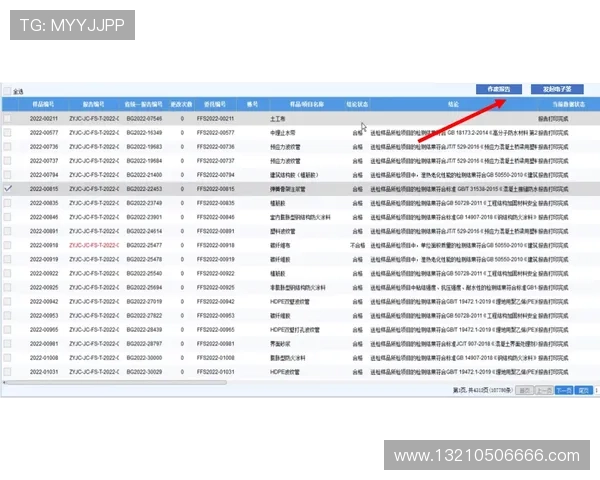Click the 上一页 previous-page button
Viewport: 600px width, 480px height.
544,390
